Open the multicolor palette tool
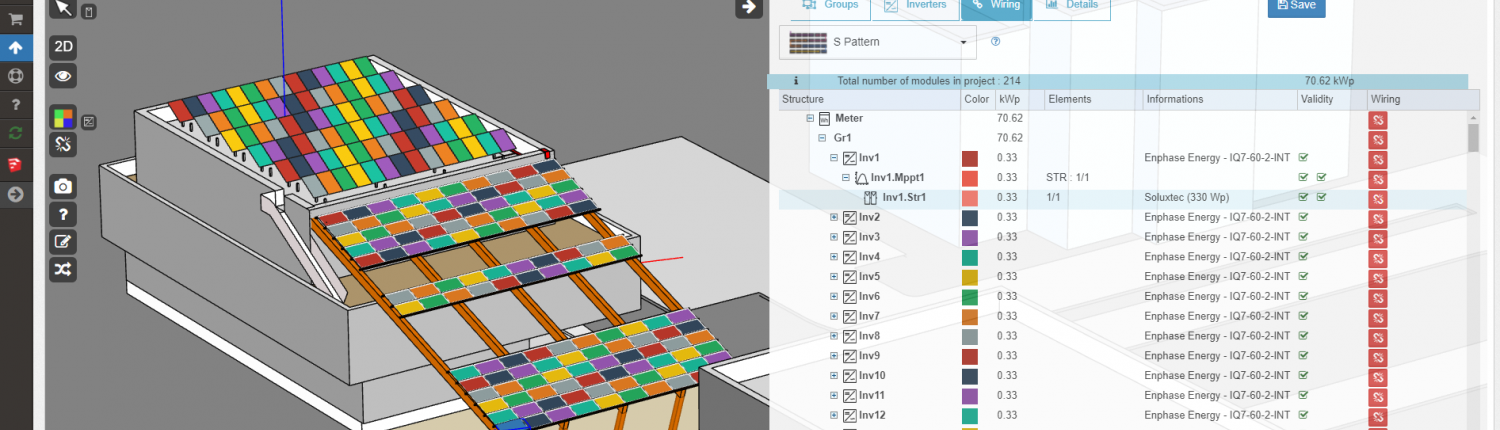The image size is (1500, 430). (63, 118)
